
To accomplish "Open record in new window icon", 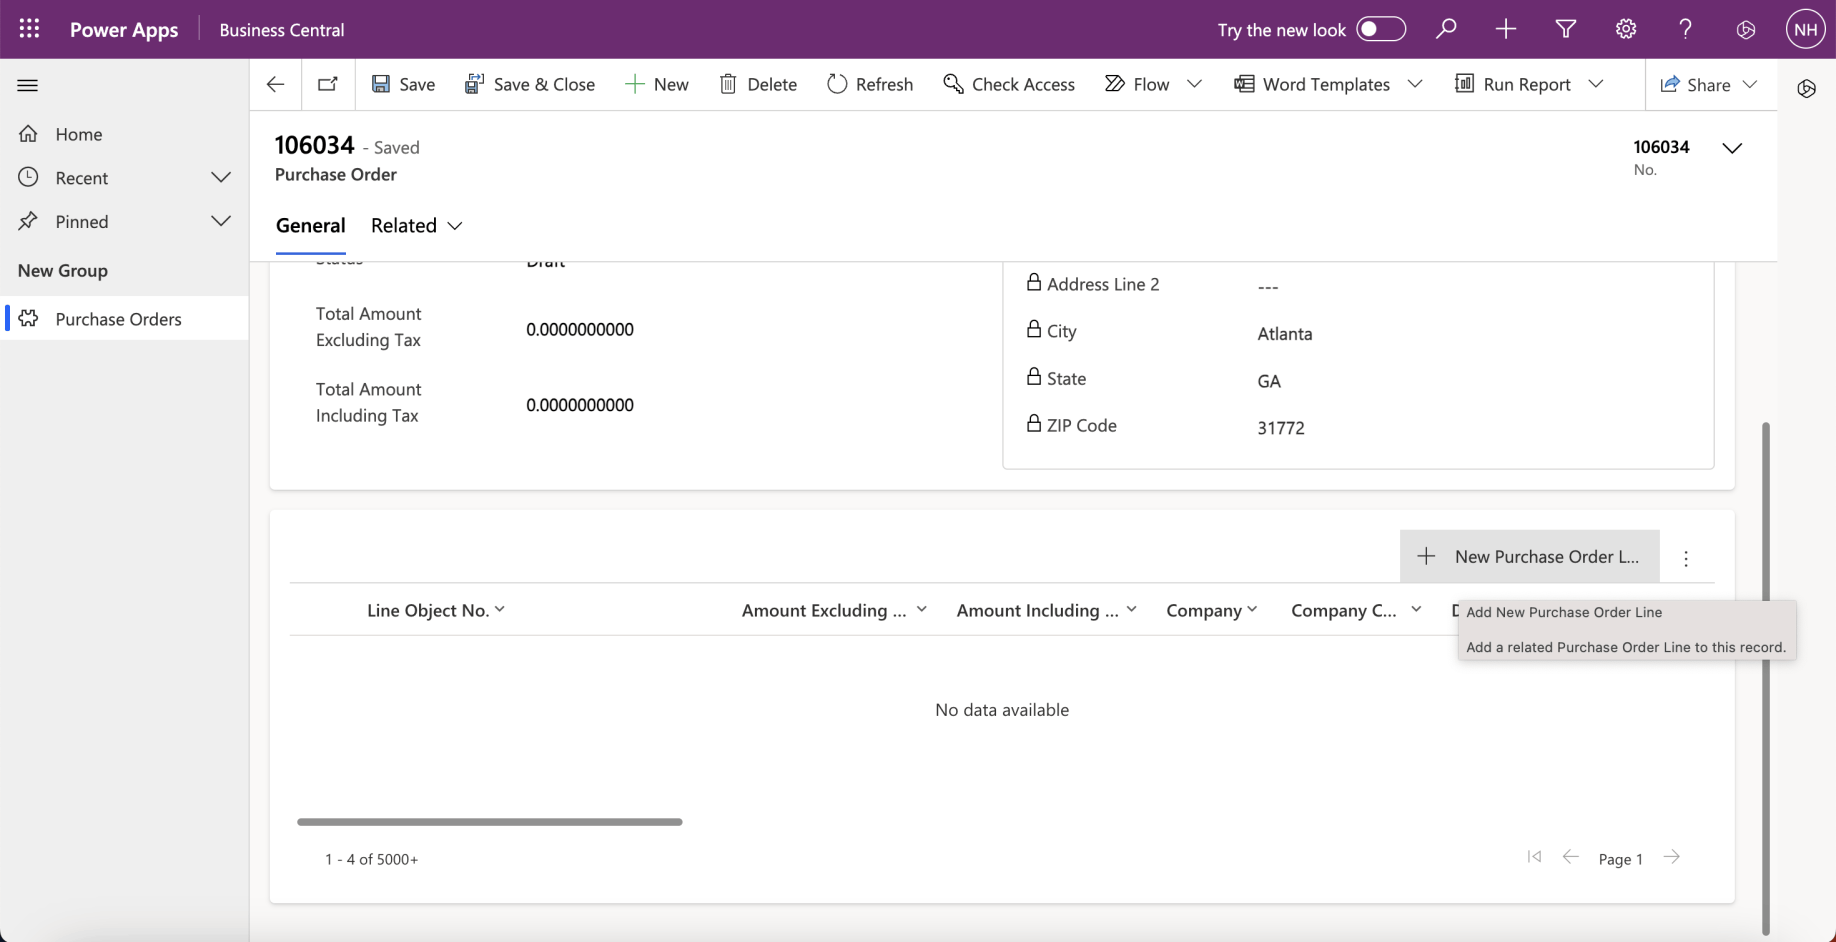I will (x=328, y=84).
